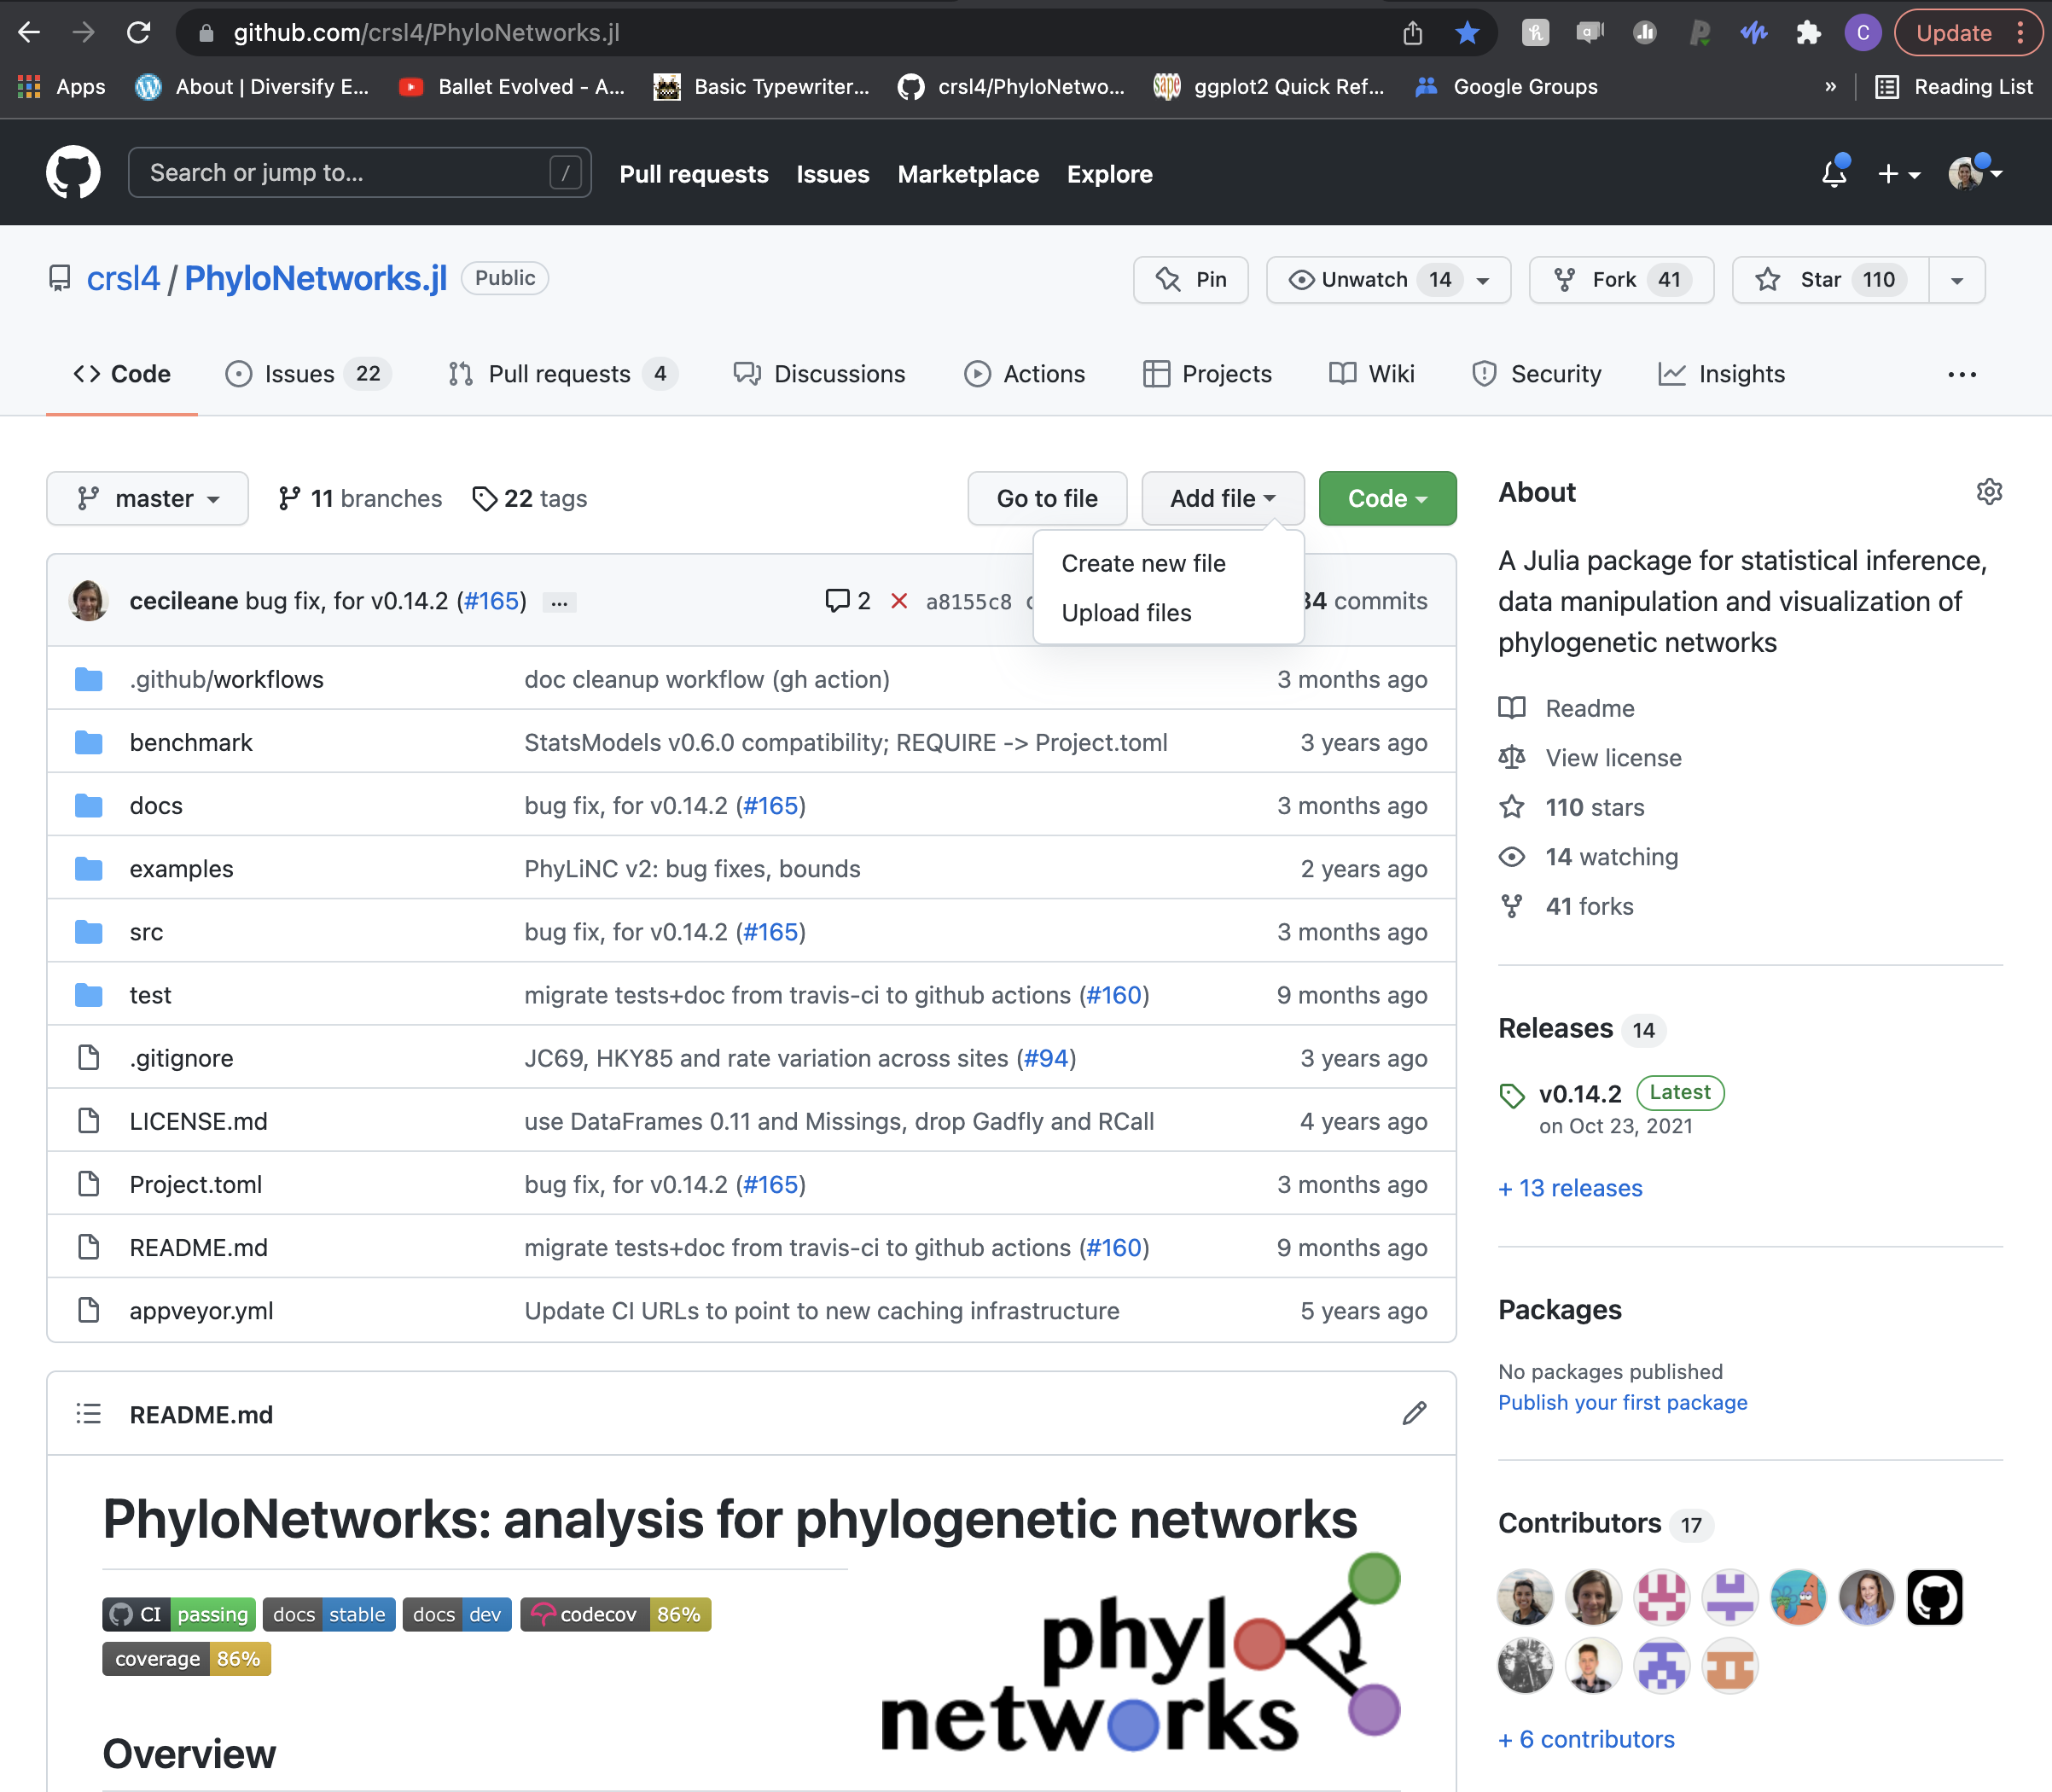Click + 6 contributors link
Viewport: 2052px width, 1792px height.
click(x=1586, y=1739)
